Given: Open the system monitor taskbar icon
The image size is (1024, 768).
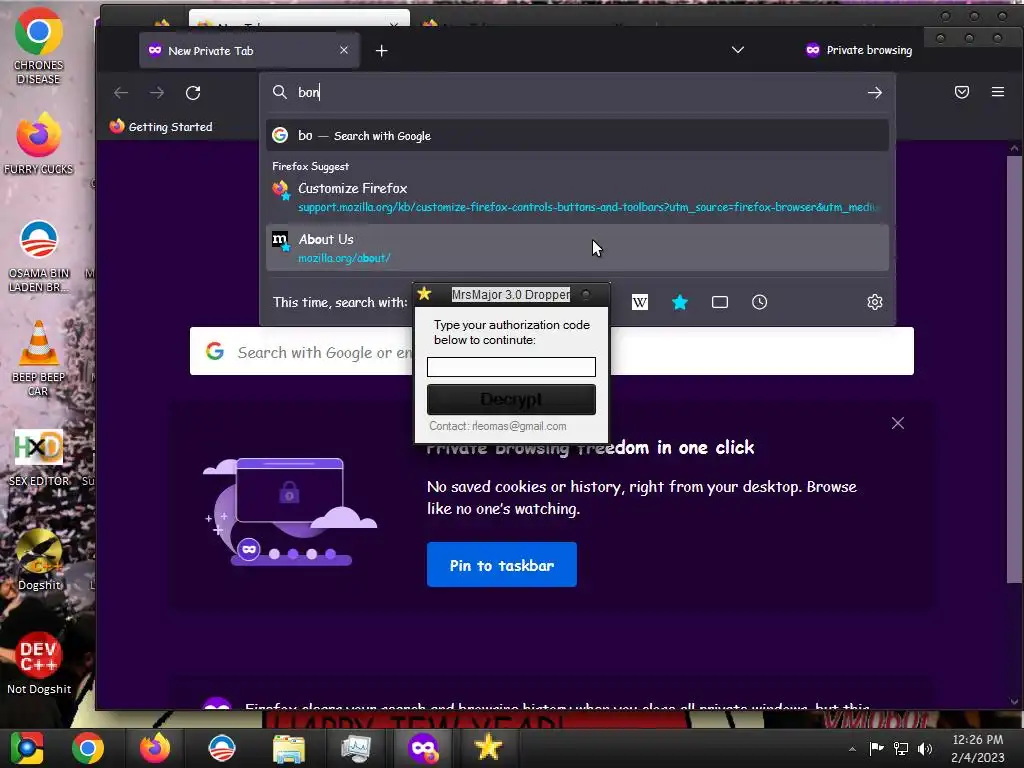Looking at the screenshot, I should tap(355, 748).
